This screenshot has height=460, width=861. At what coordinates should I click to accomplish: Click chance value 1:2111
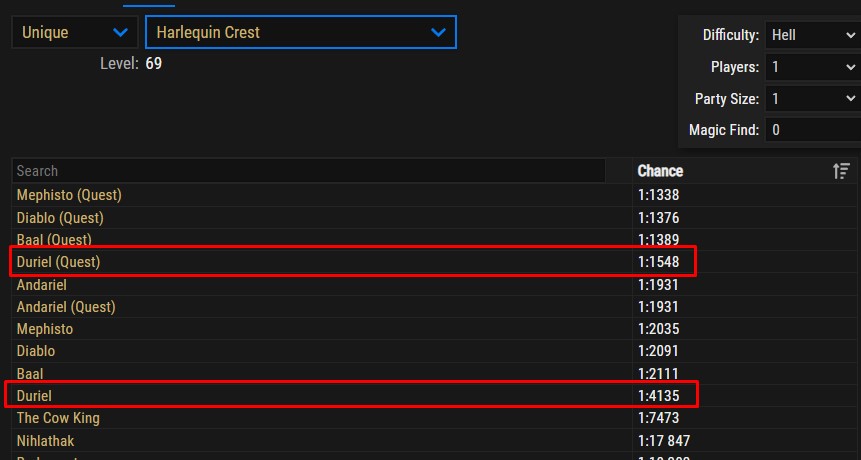(x=658, y=374)
